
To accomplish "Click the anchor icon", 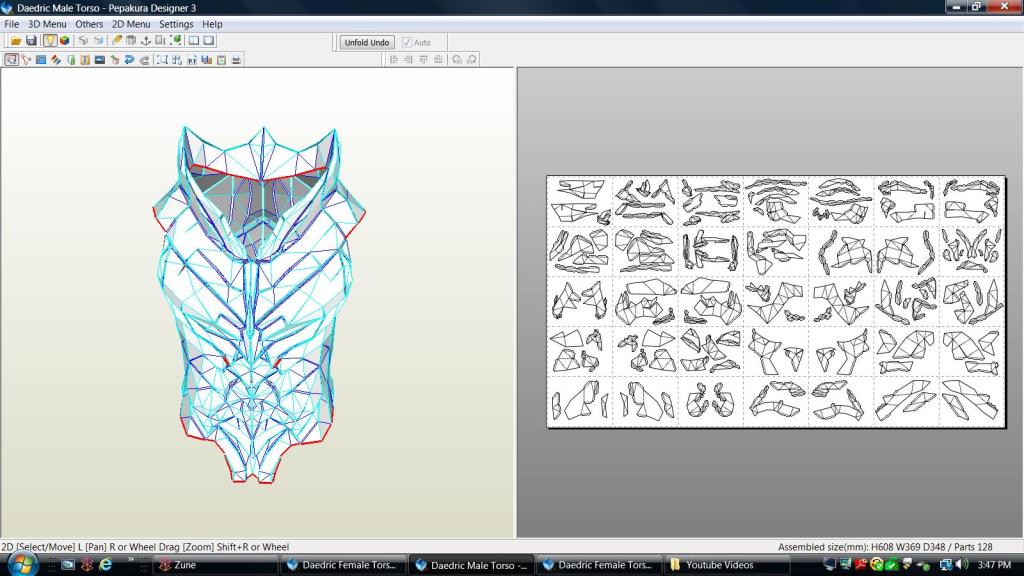I will click(x=146, y=40).
